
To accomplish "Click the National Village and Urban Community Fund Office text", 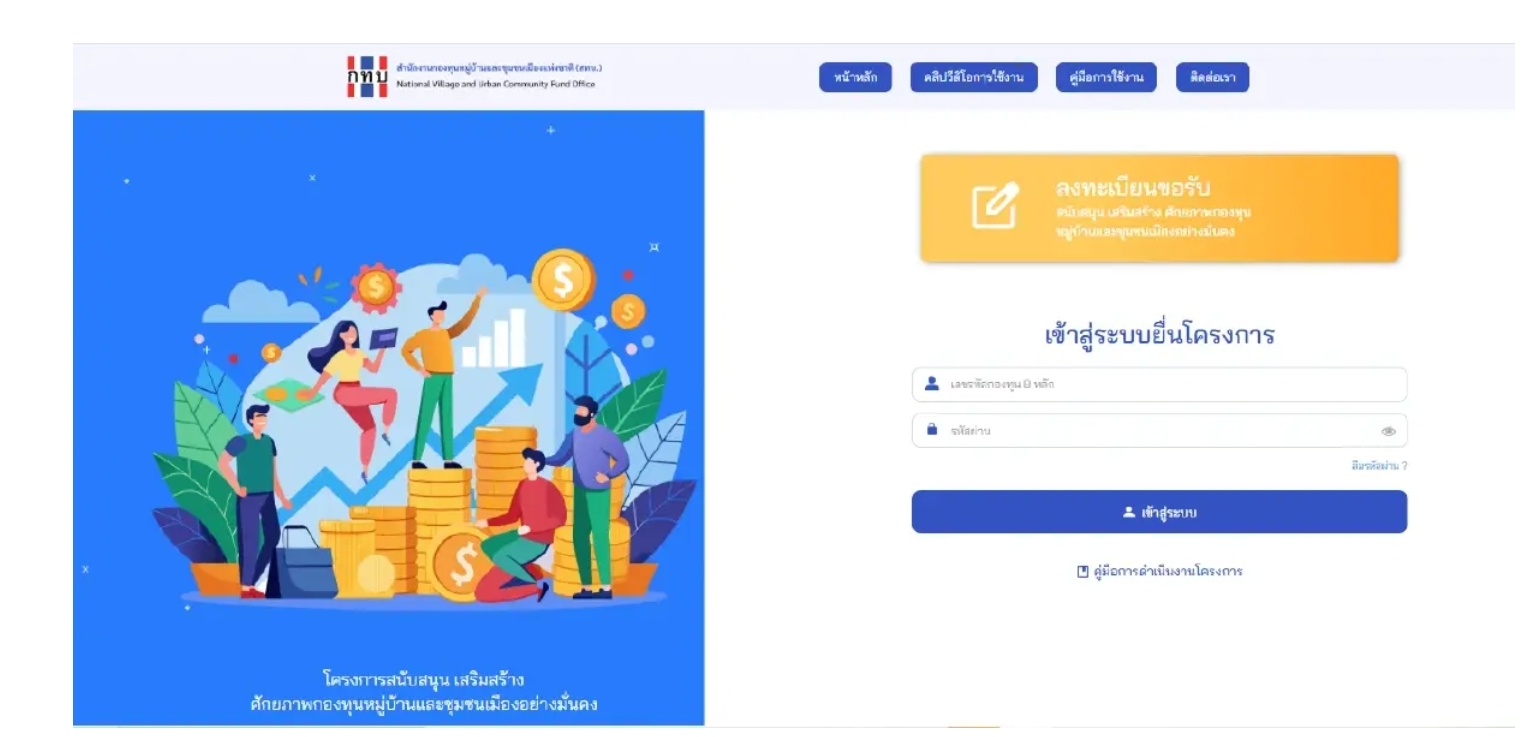I will tap(495, 85).
